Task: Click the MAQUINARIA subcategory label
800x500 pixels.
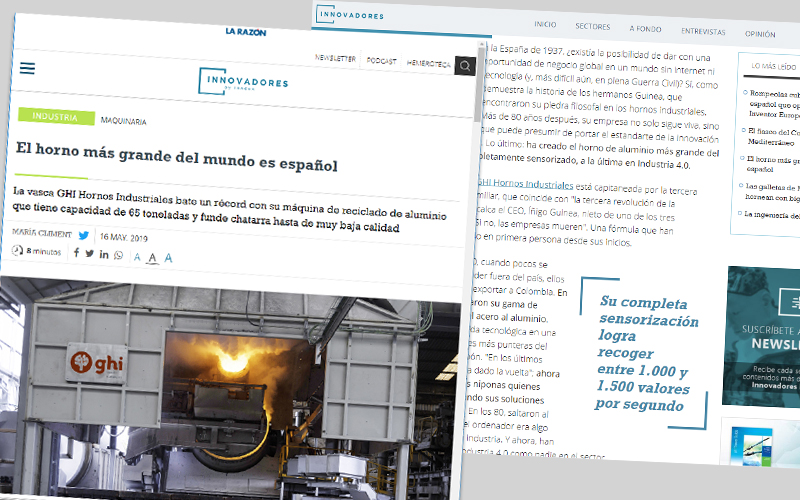Action: (123, 121)
